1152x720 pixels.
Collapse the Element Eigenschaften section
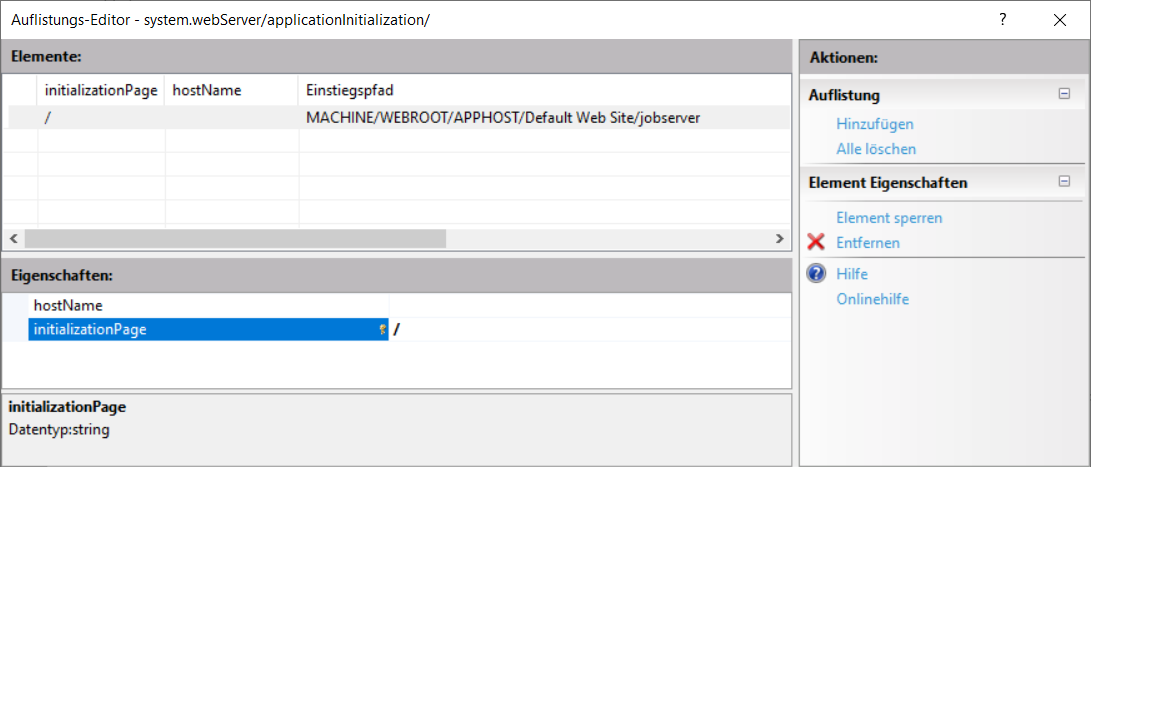click(x=1064, y=182)
